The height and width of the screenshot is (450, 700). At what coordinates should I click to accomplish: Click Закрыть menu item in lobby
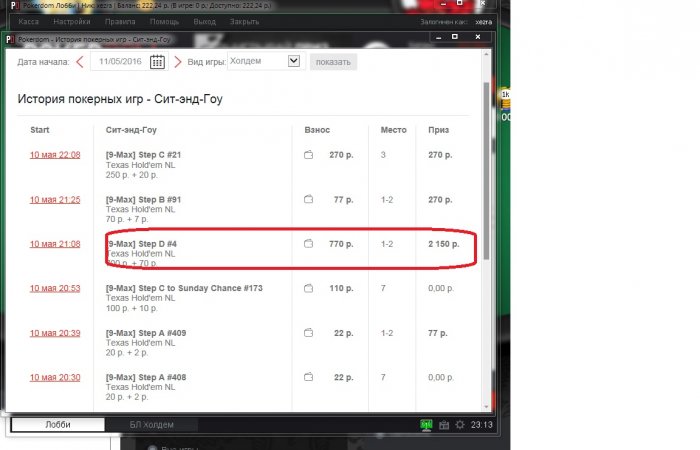pos(244,21)
